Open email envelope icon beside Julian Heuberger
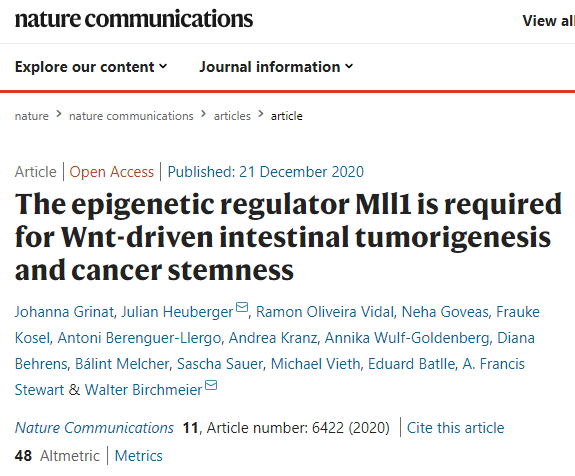575x476 pixels. point(242,307)
